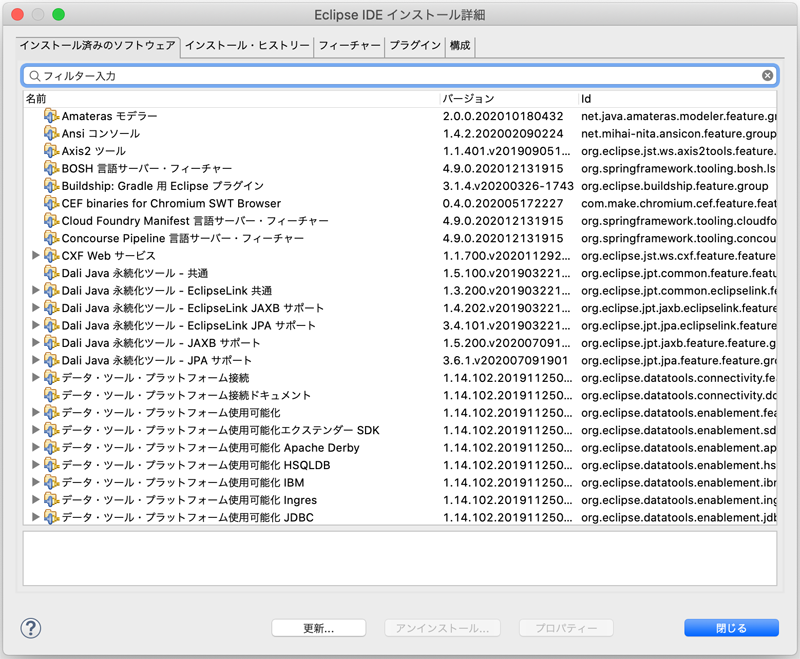Expand Dali EclipseLink 共通 tree node
This screenshot has height=659, width=800.
pyautogui.click(x=36, y=290)
